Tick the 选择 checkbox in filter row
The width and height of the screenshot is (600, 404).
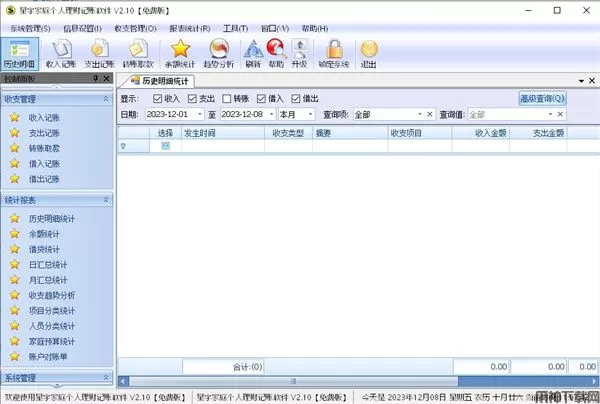165,145
